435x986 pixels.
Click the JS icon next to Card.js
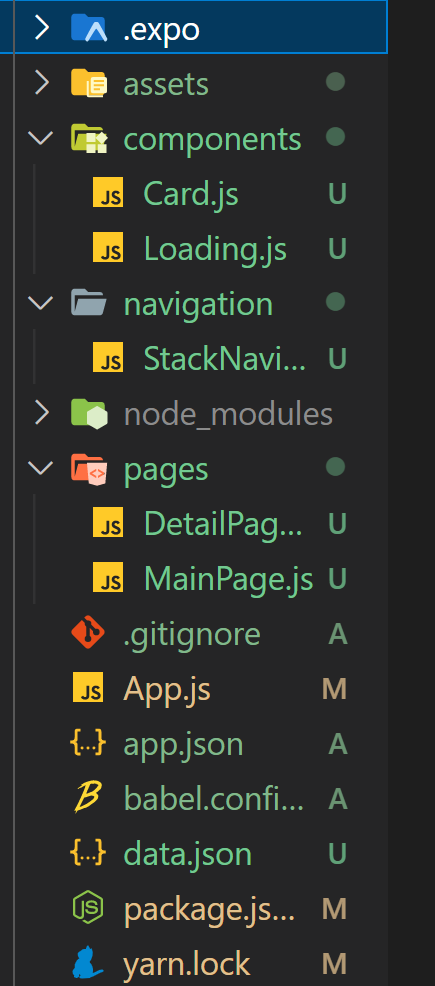coord(108,193)
